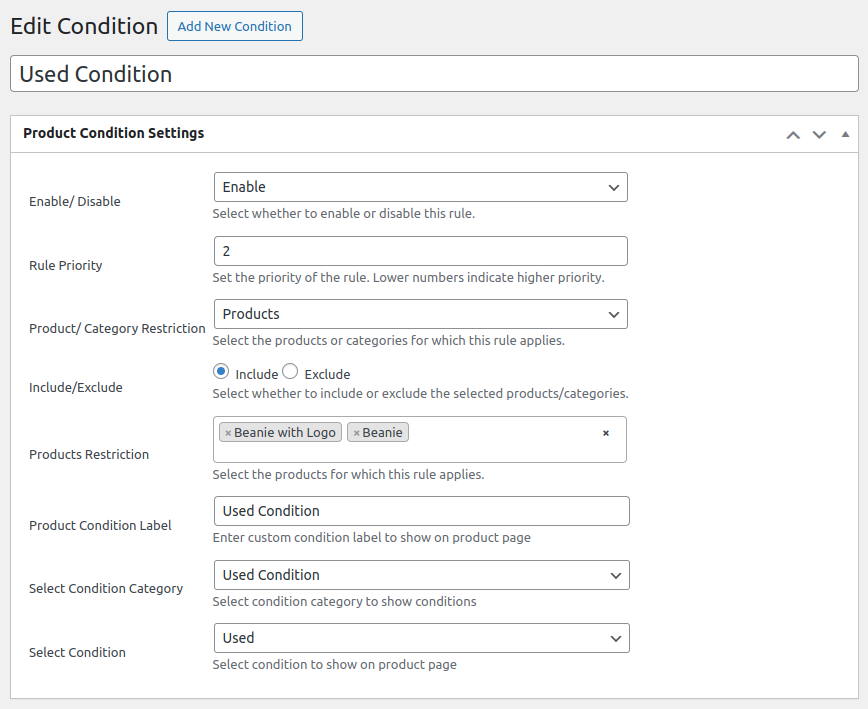Select the Include radio button

(x=221, y=371)
